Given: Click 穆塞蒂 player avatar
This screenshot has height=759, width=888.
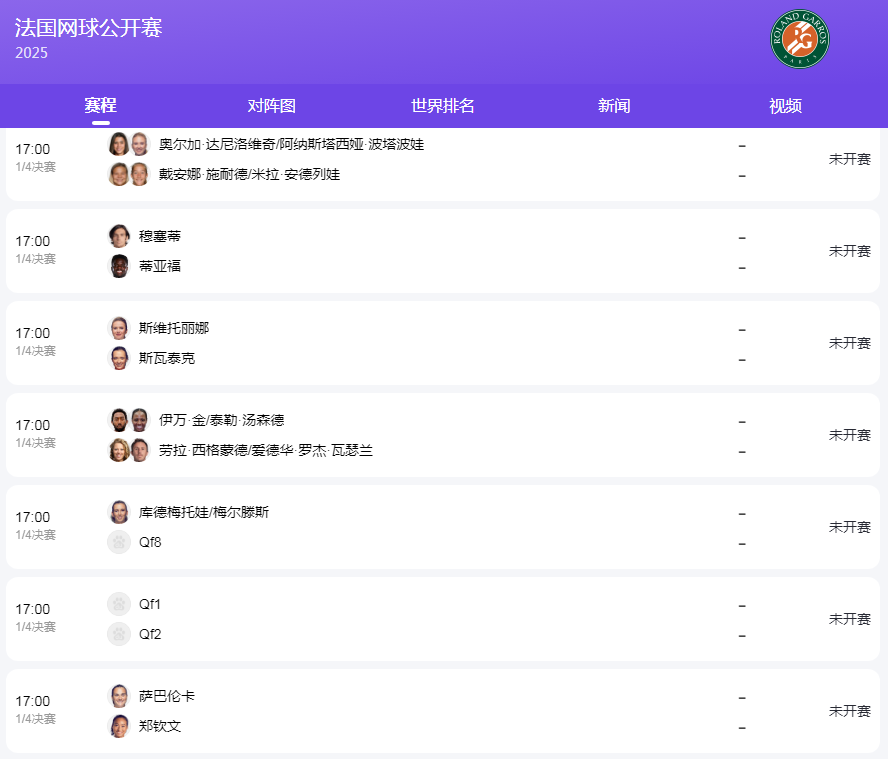Looking at the screenshot, I should (119, 236).
